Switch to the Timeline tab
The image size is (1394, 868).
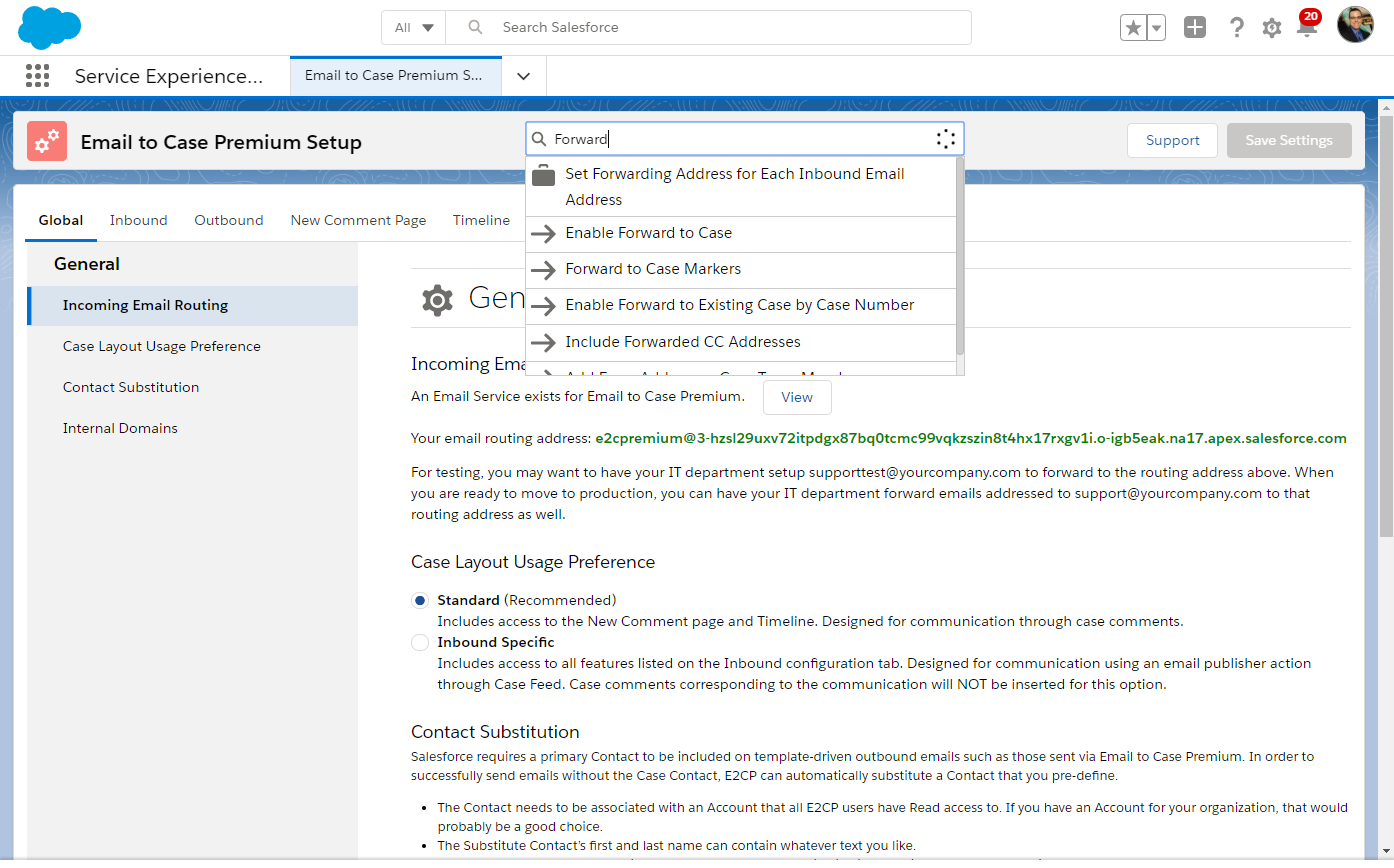click(481, 220)
